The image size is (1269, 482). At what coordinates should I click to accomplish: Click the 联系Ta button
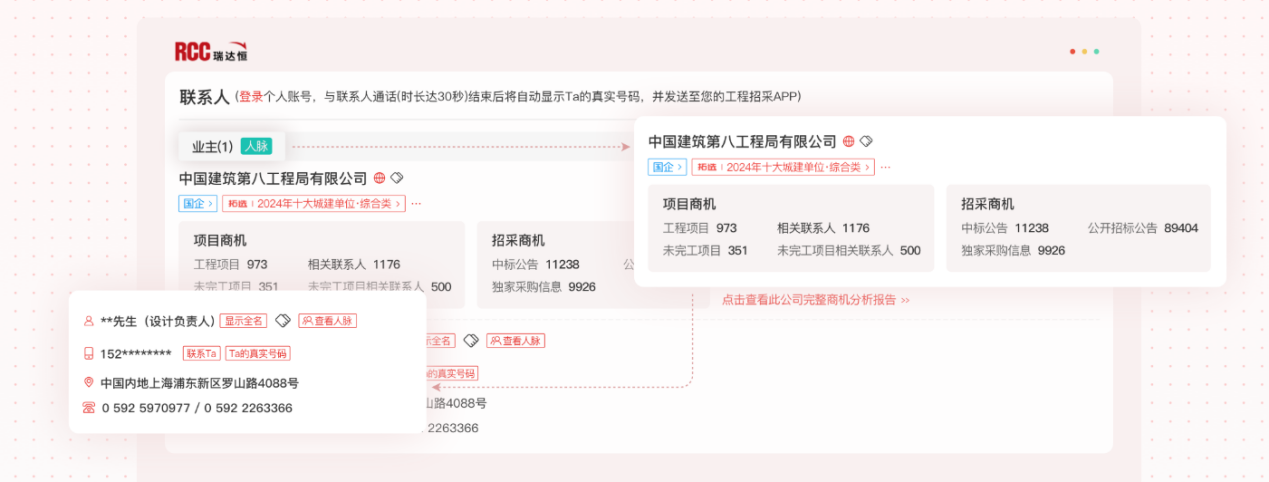point(201,353)
